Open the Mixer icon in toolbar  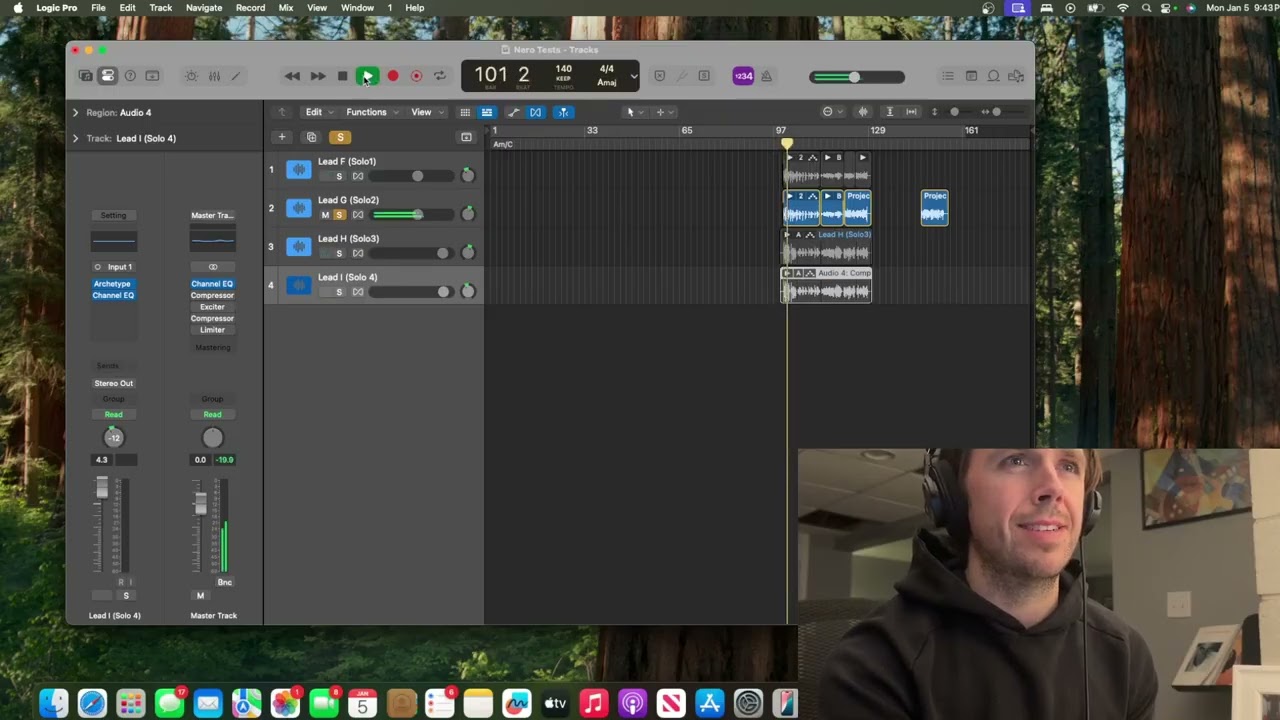pos(214,76)
